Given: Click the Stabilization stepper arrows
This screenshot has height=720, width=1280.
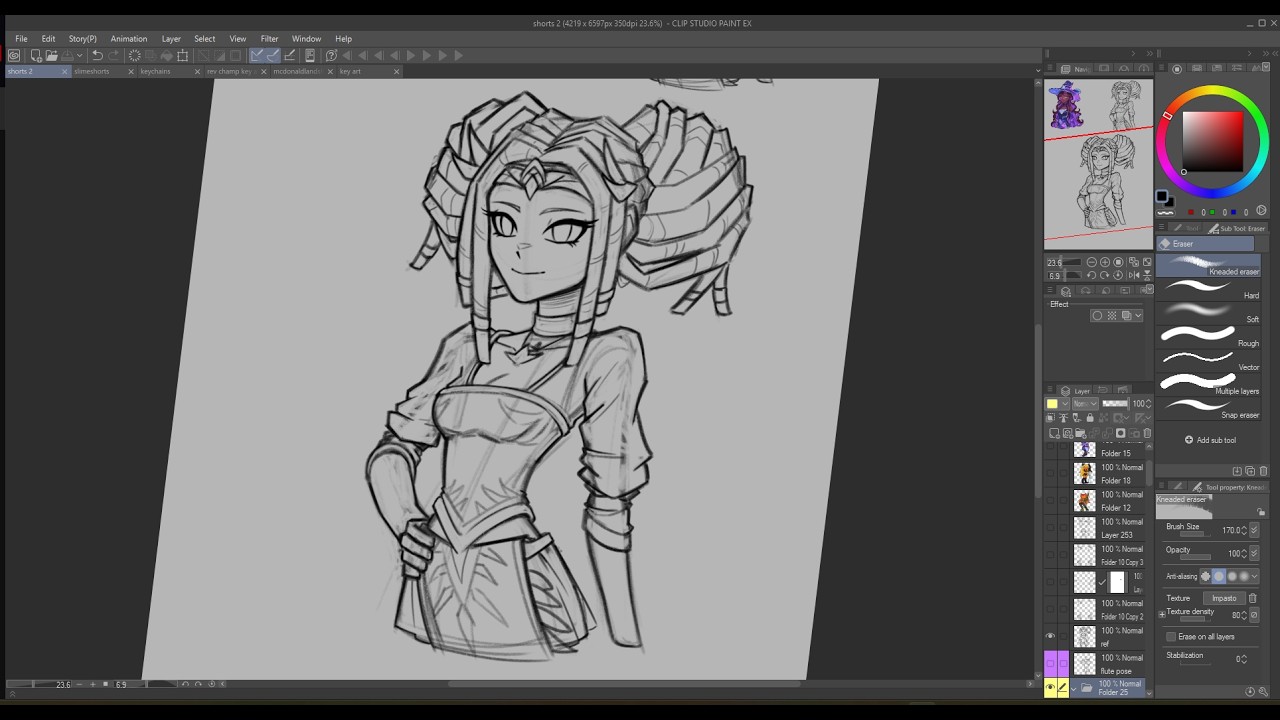Looking at the screenshot, I should point(1244,659).
